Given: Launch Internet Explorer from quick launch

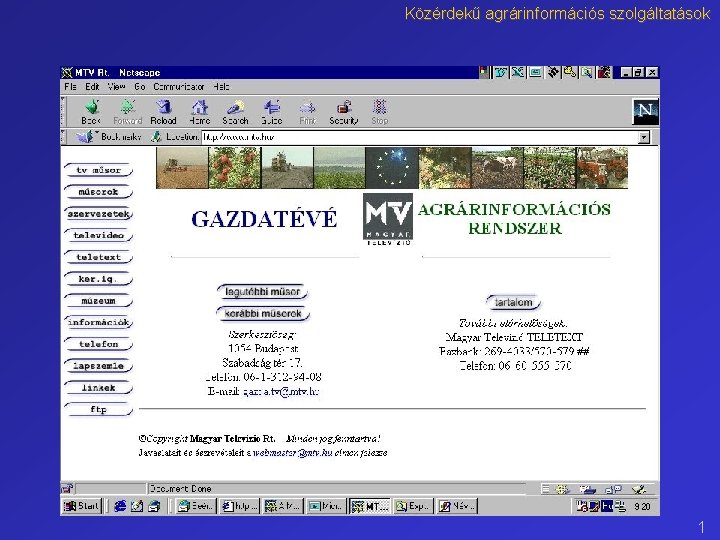Looking at the screenshot, I should (120, 506).
